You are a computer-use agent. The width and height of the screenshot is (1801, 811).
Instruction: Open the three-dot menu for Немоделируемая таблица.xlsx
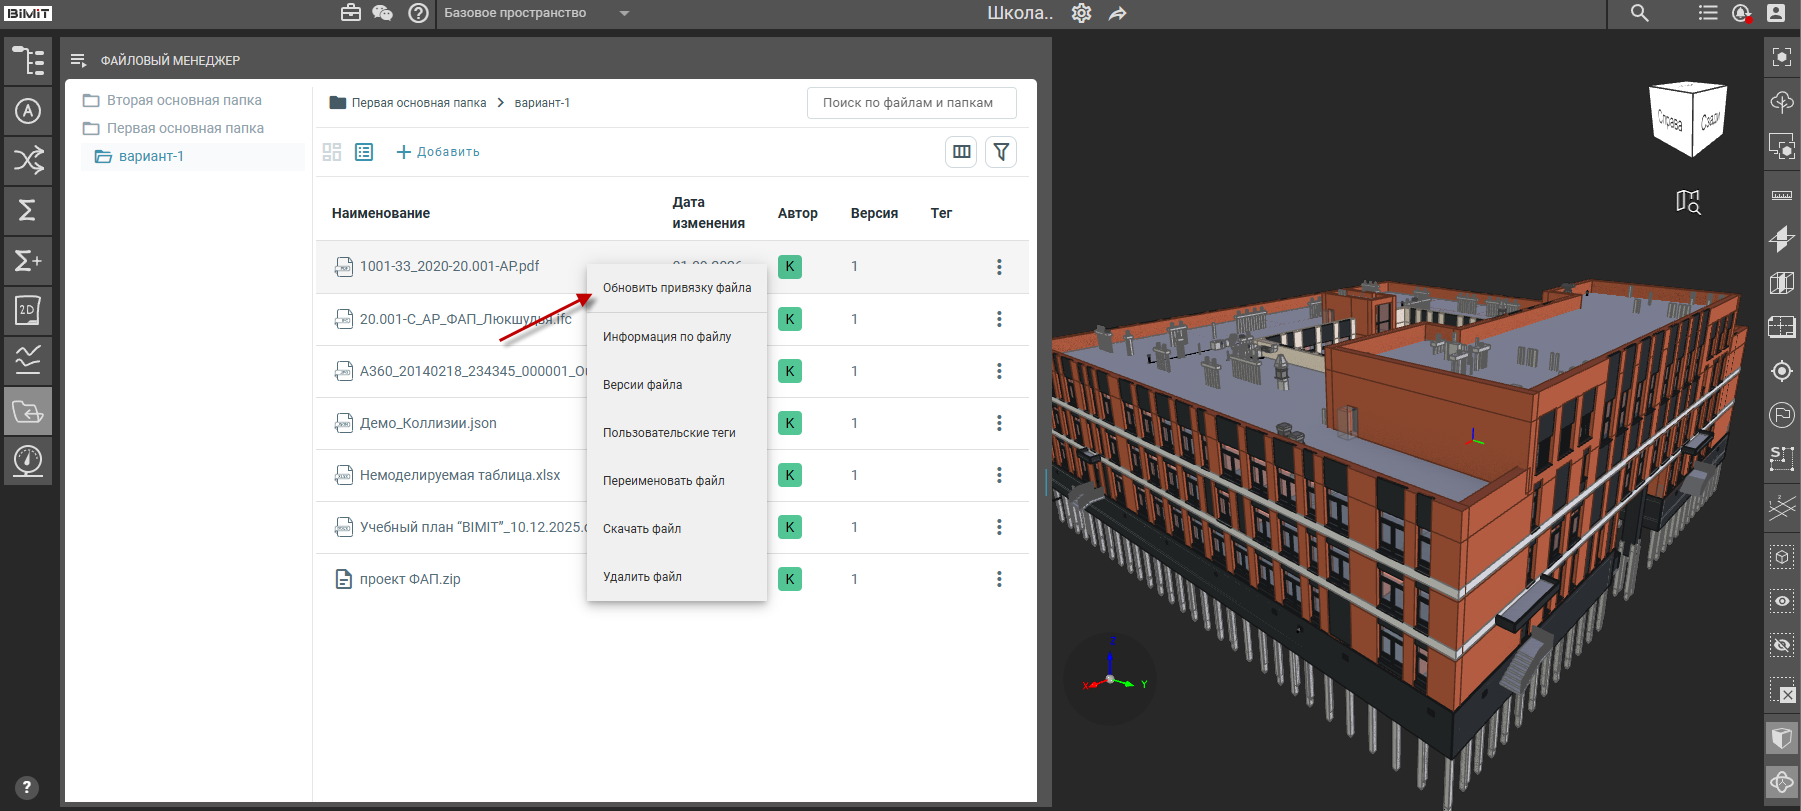[x=999, y=475]
